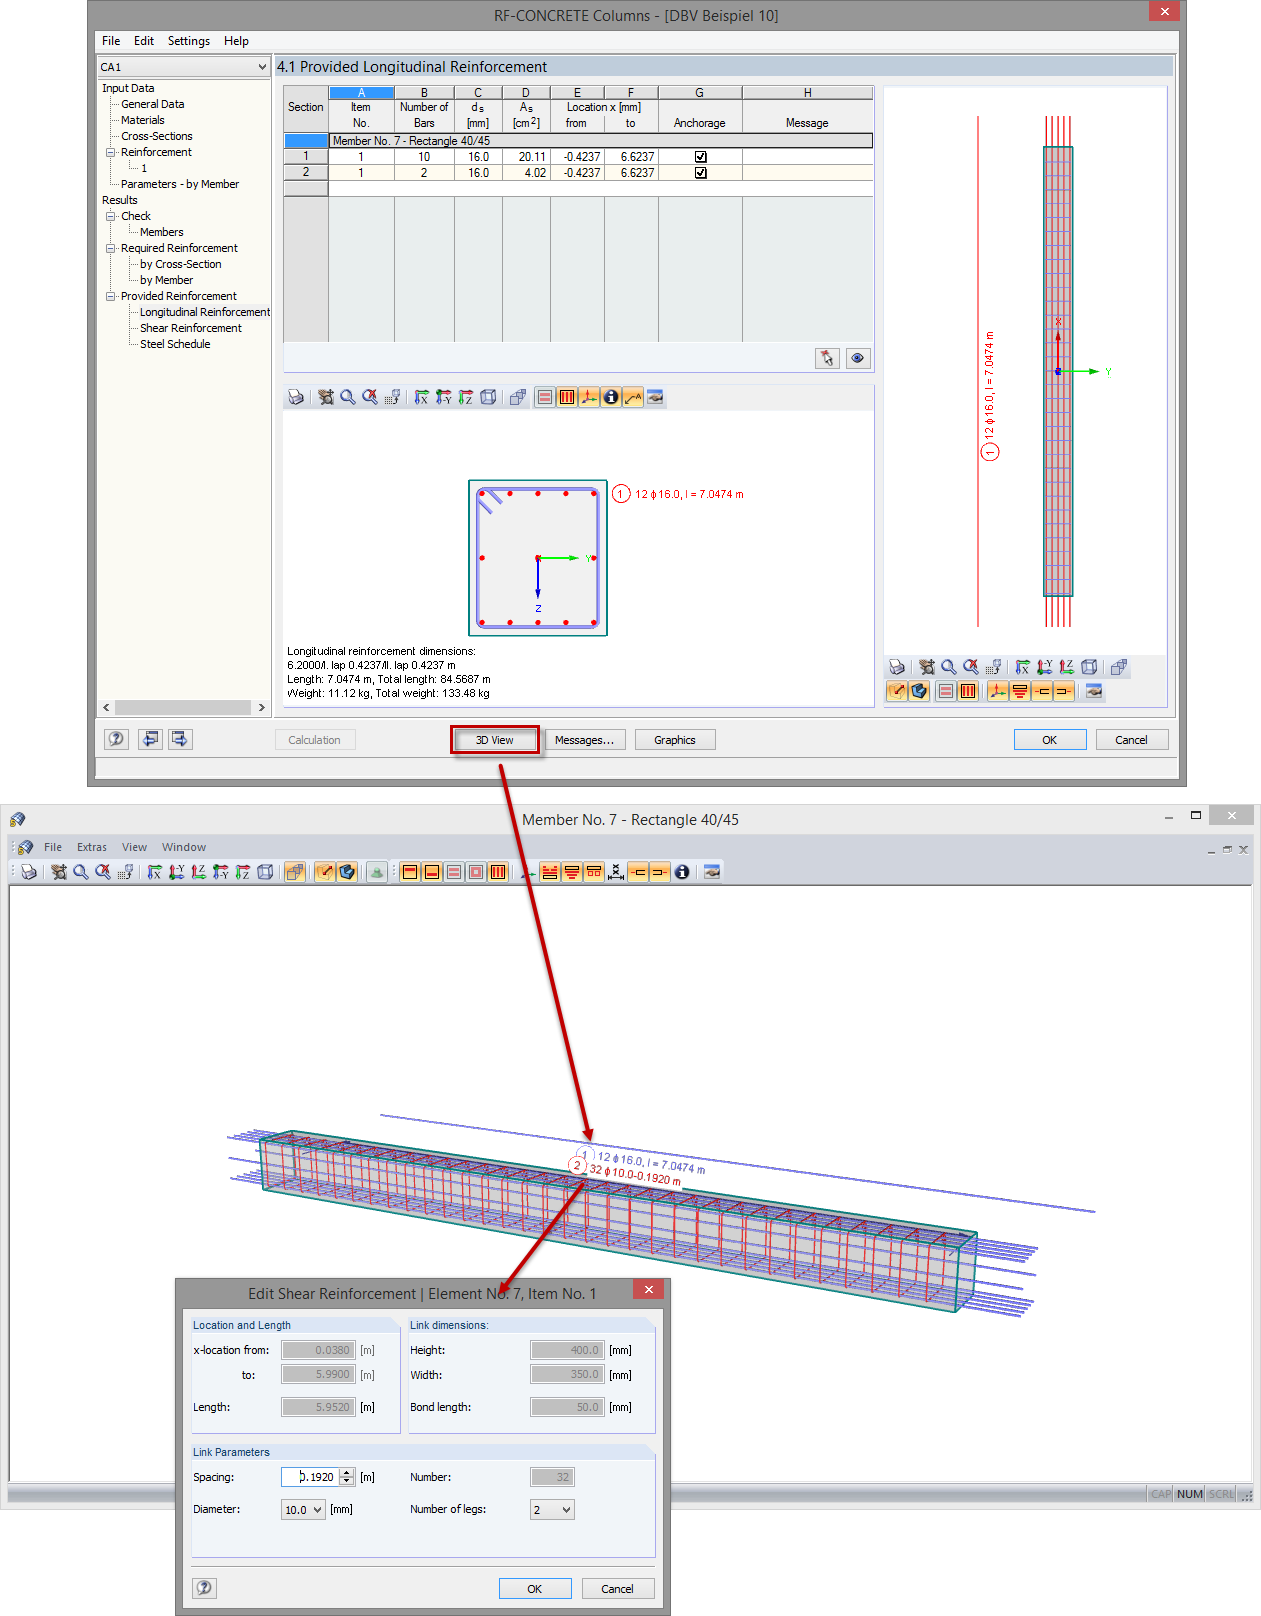
Task: Toggle horizontal bars icon in cross-section toolbar
Action: [x=545, y=397]
